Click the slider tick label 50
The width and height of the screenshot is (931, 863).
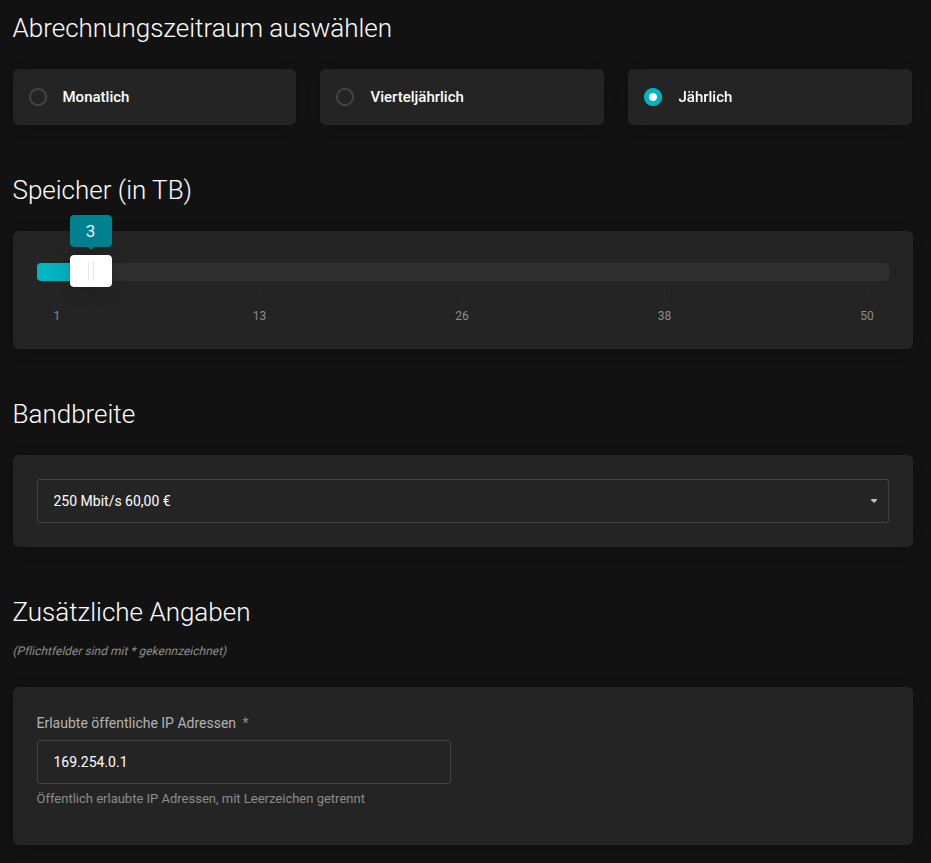866,316
